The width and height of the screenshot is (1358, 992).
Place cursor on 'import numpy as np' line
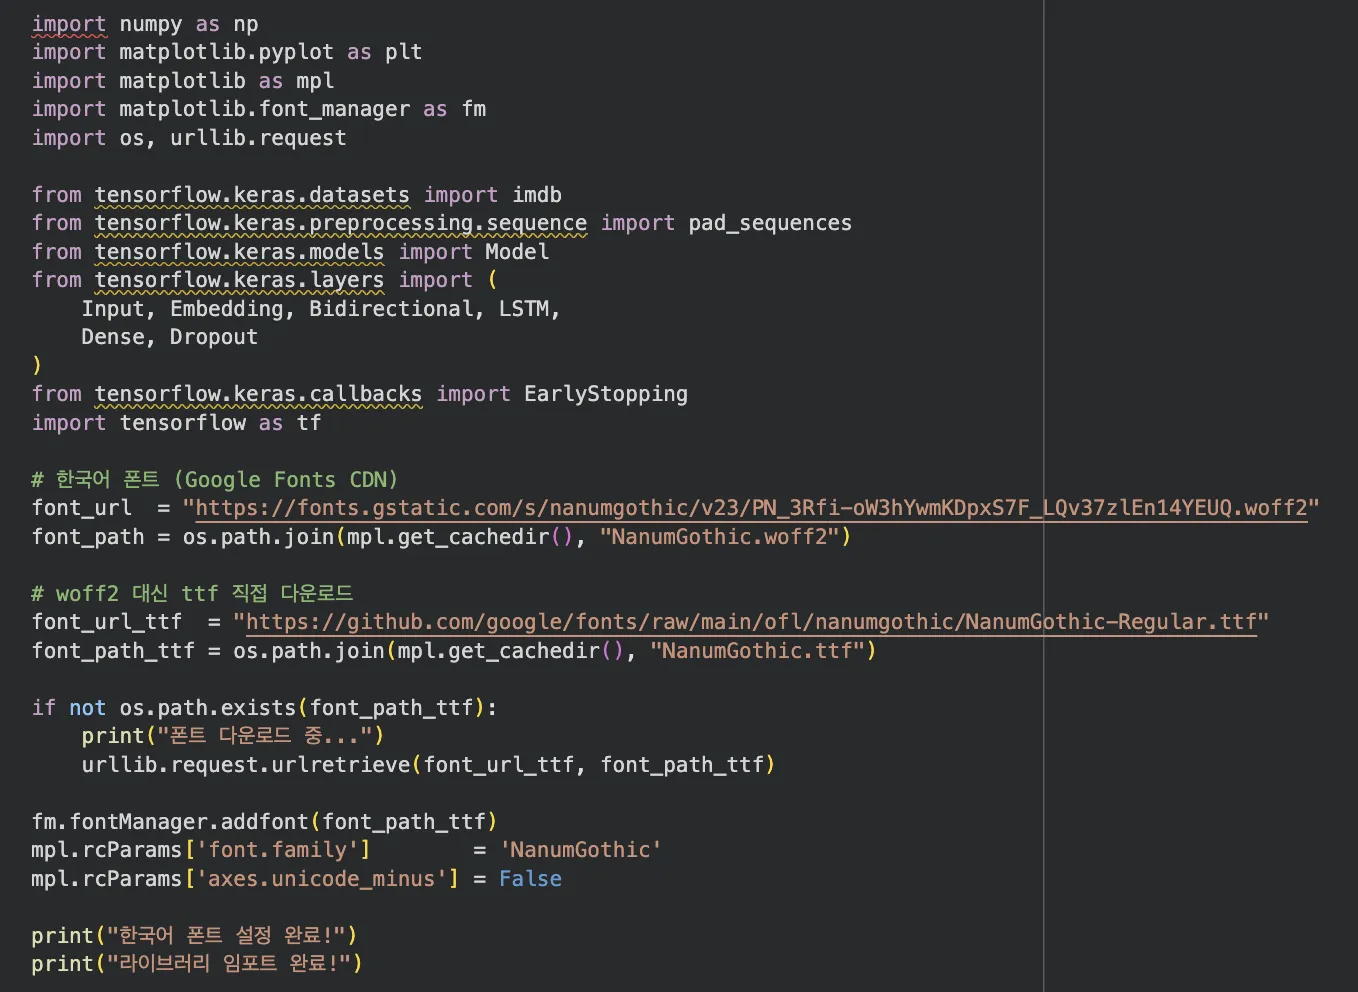pyautogui.click(x=145, y=24)
